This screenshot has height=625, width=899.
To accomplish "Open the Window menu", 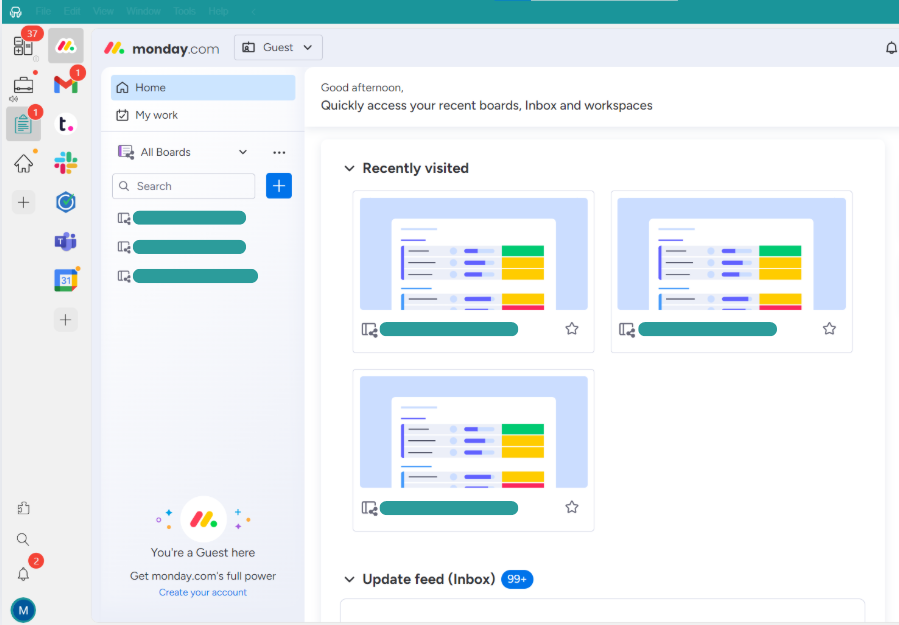I will point(143,11).
